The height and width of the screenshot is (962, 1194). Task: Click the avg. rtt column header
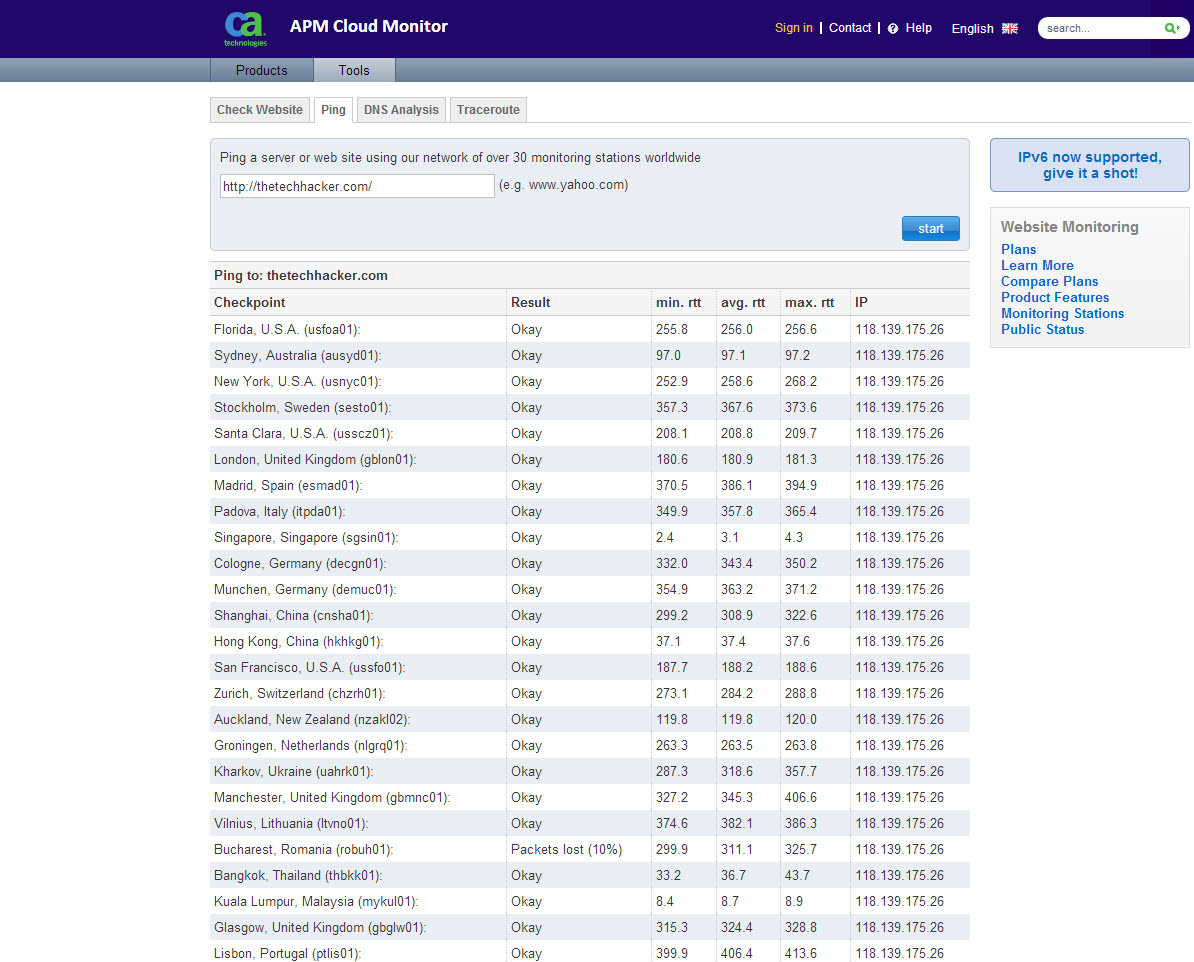pyautogui.click(x=743, y=302)
